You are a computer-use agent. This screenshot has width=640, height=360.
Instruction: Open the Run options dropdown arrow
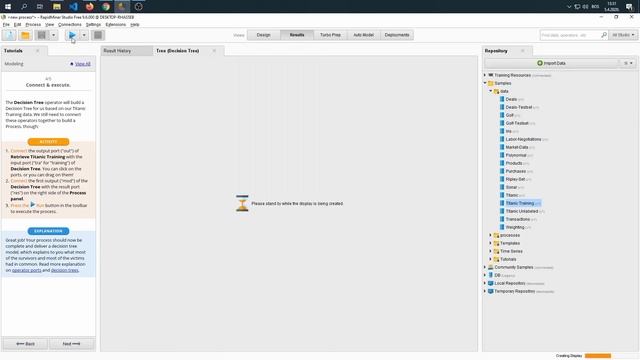pyautogui.click(x=84, y=35)
